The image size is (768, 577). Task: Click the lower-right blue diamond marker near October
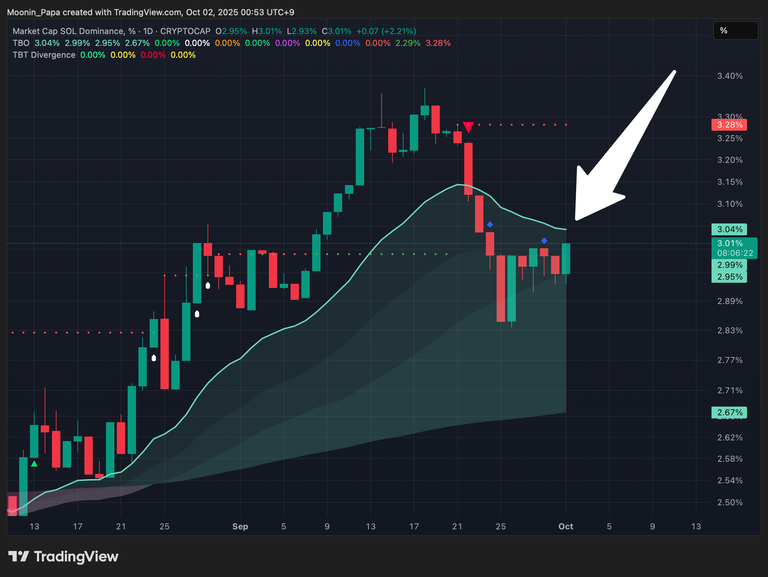[544, 241]
